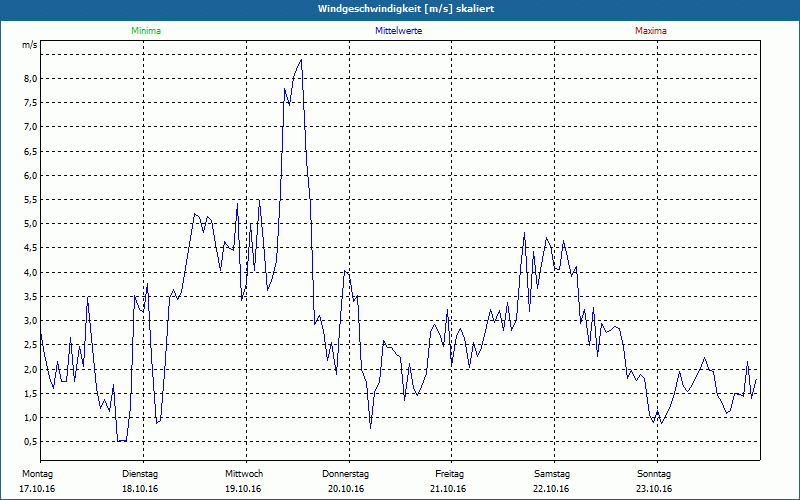Click the 5,0 y-axis value
This screenshot has width=800, height=500.
(30, 224)
